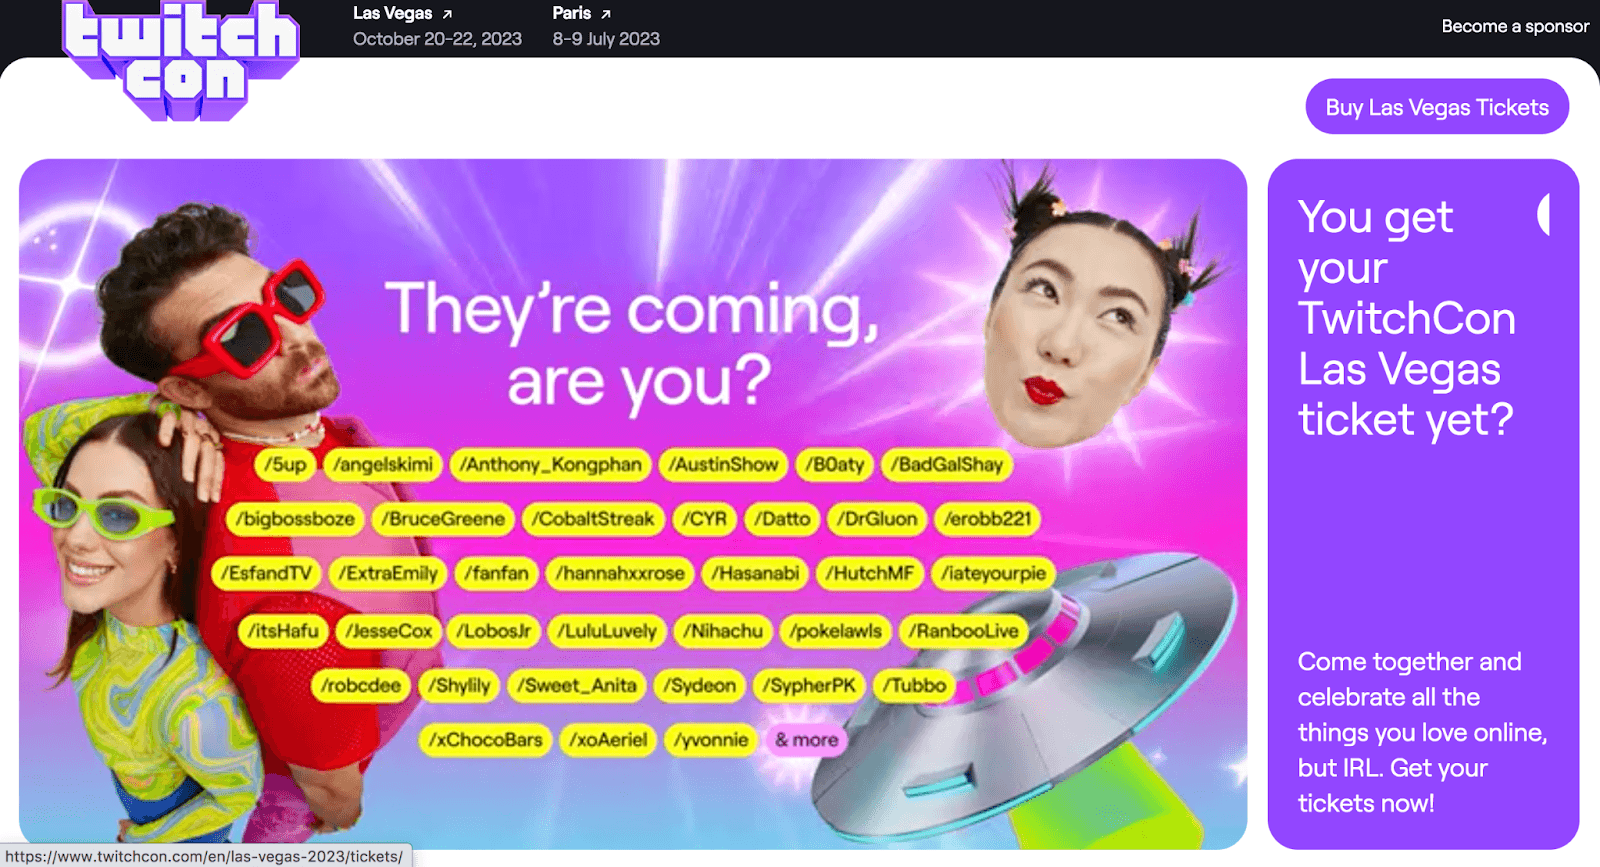Select the /RanbooLive tag

(964, 631)
